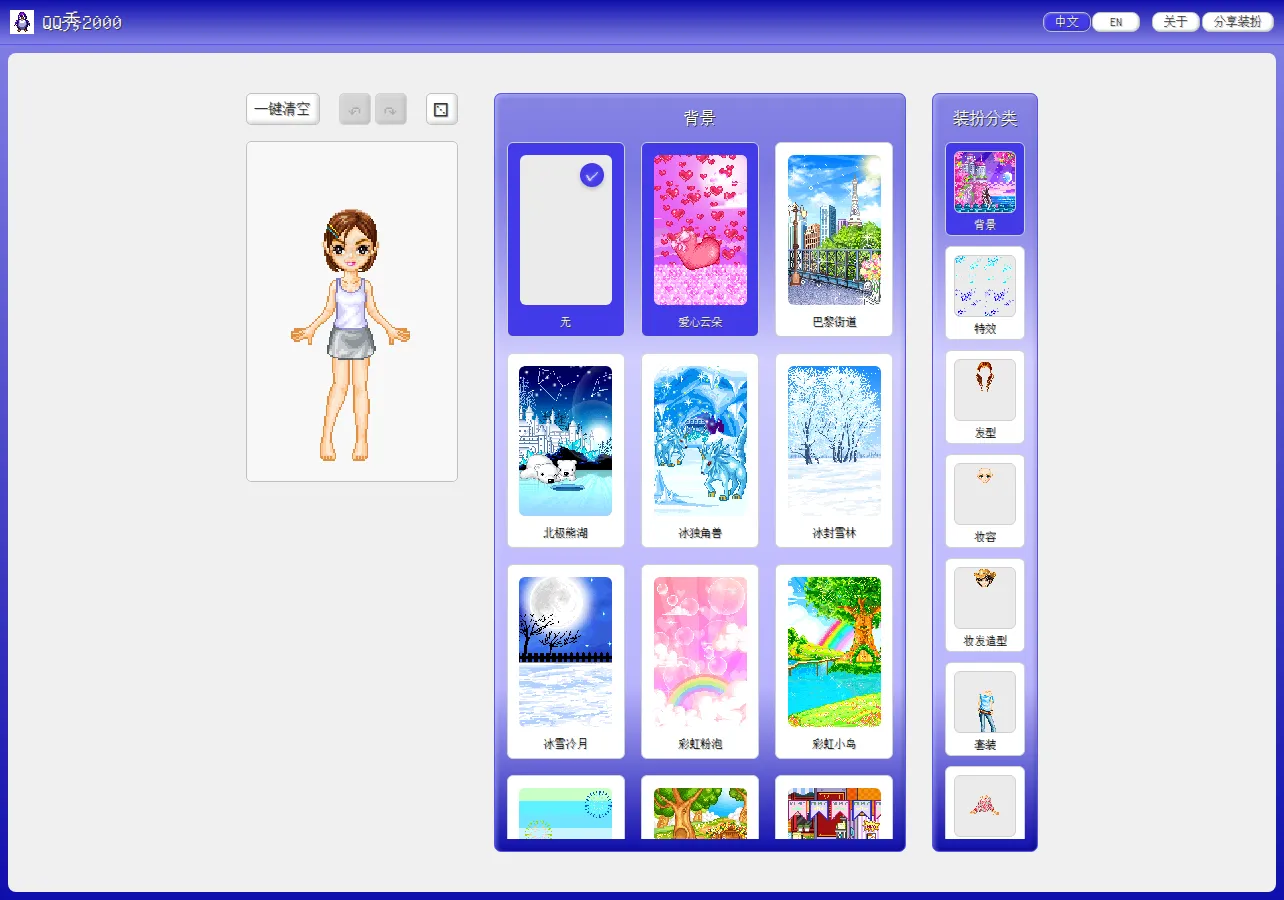The width and height of the screenshot is (1284, 900).
Task: Switch language to 中文
Action: pyautogui.click(x=1067, y=22)
